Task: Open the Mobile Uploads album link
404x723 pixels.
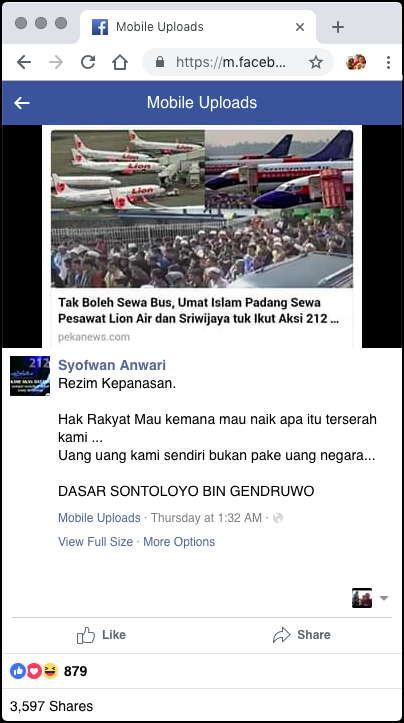Action: click(x=99, y=518)
